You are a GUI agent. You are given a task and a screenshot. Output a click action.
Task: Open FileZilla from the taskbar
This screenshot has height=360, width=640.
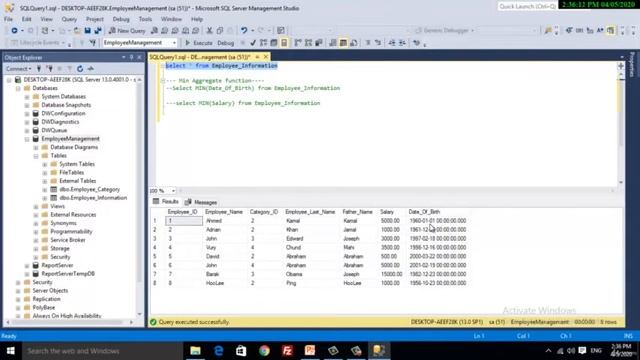coord(287,351)
